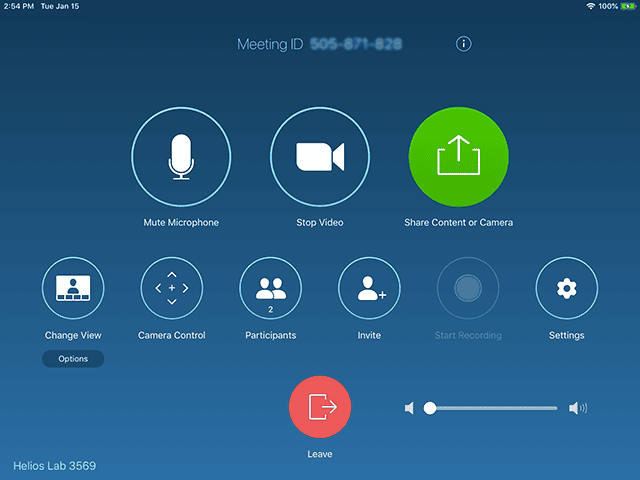
Task: Click the Mute Microphone label text
Action: click(181, 222)
